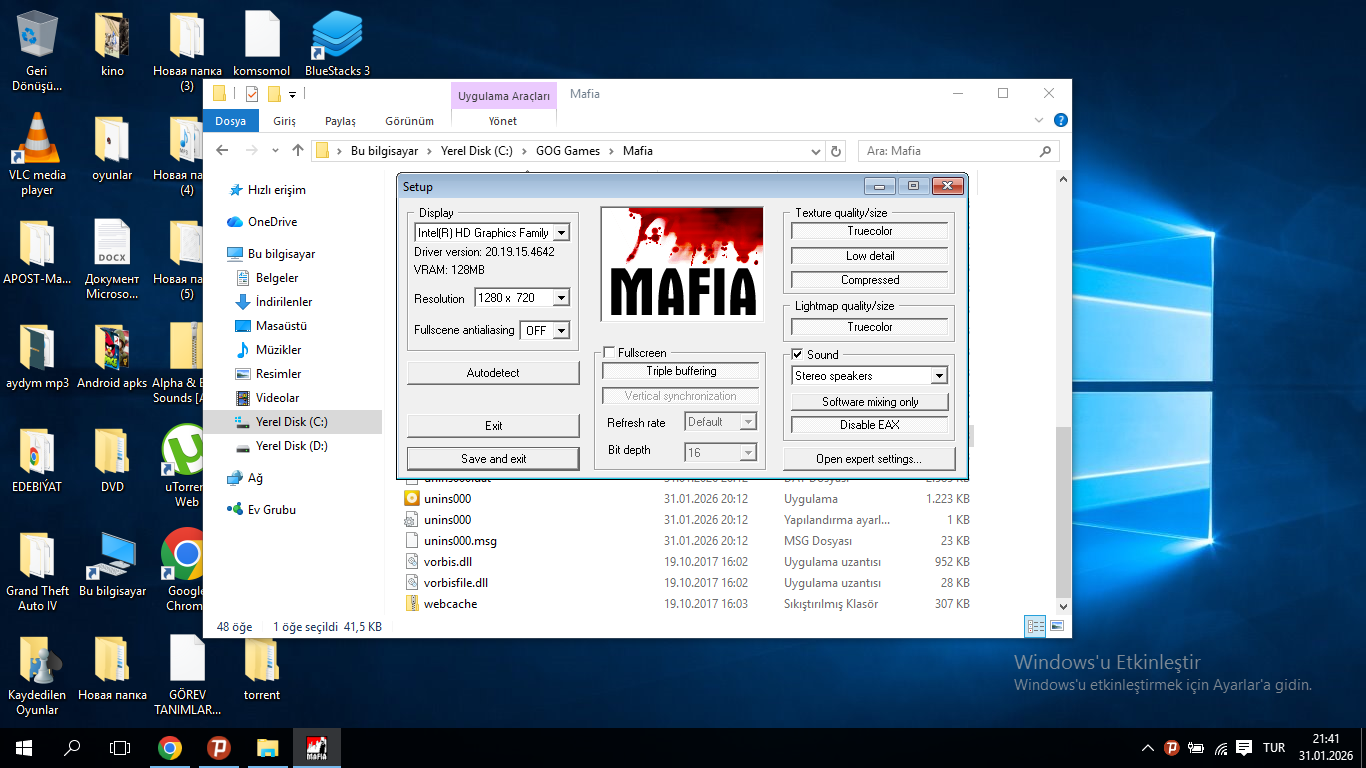Screen dimensions: 1366x768
Task: Select the VLC media player shortcut
Action: click(x=37, y=154)
